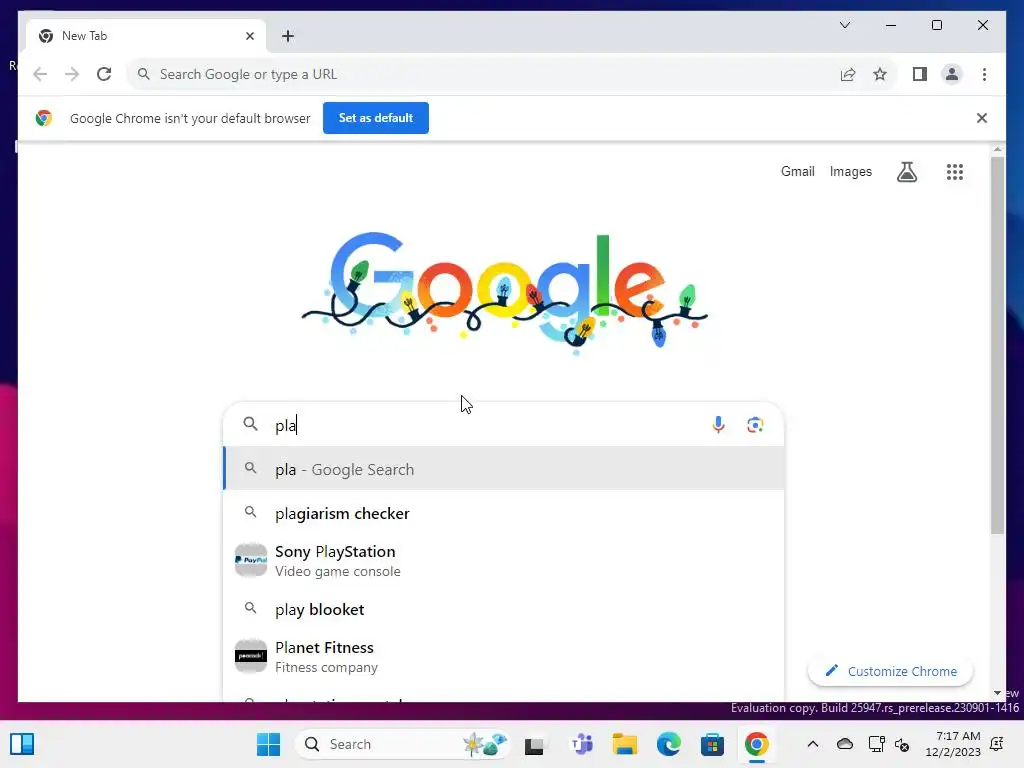Open notification bell in taskbar
Image resolution: width=1024 pixels, height=768 pixels.
click(x=997, y=744)
